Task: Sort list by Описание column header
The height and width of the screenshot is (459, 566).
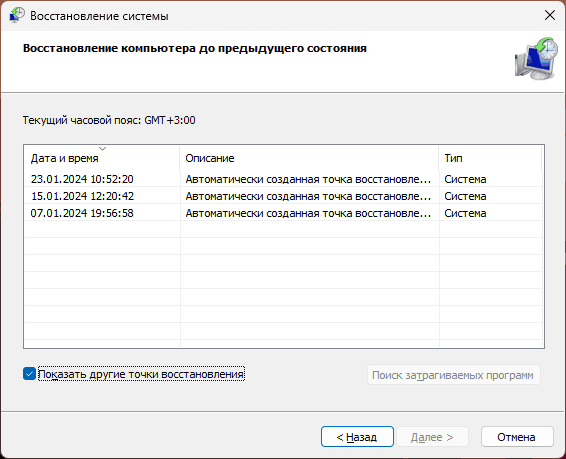Action: (309, 158)
